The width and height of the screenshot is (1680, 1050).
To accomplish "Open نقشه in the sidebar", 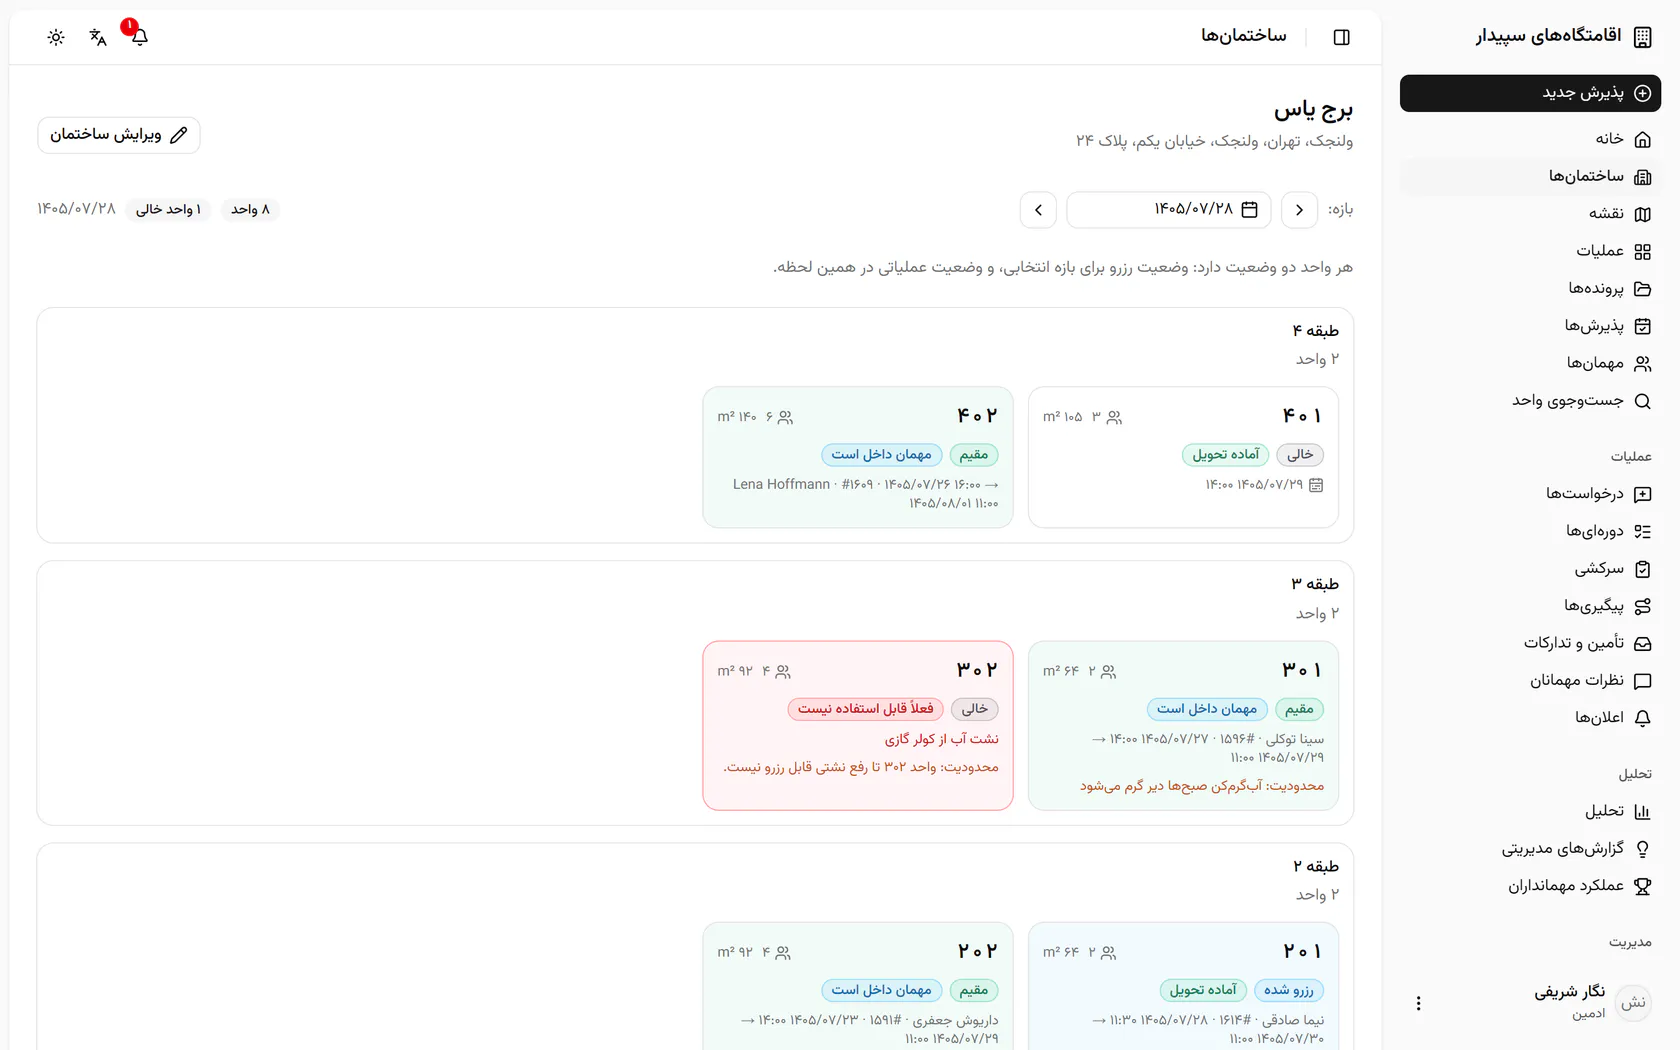I will point(1530,214).
